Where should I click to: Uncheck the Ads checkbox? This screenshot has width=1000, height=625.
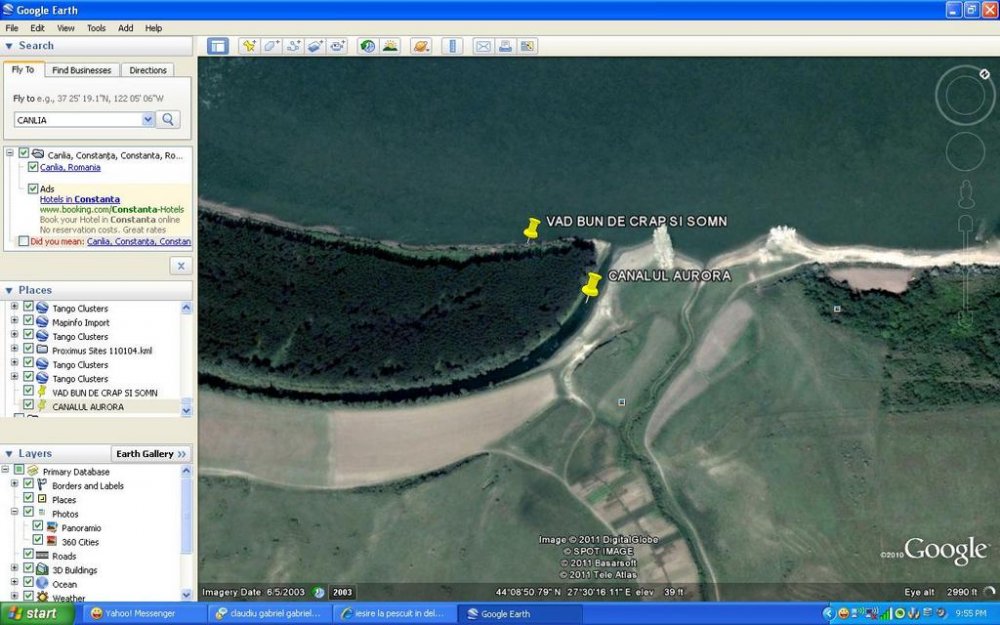pyautogui.click(x=33, y=189)
